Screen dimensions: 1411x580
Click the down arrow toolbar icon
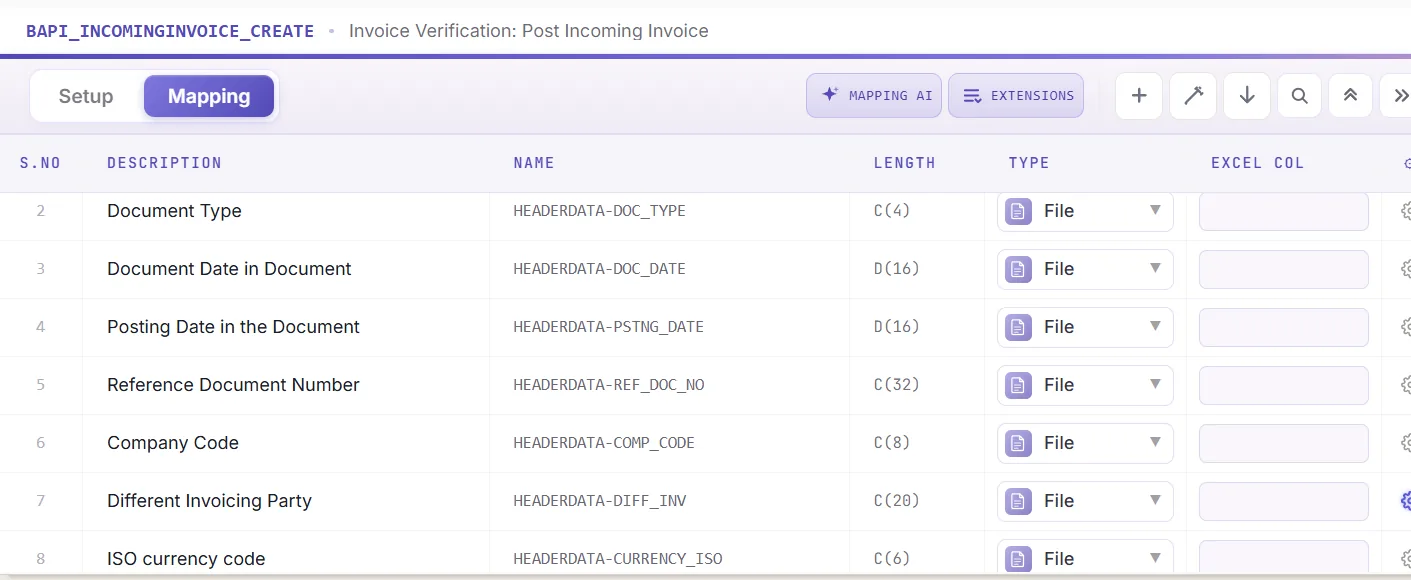[1247, 96]
